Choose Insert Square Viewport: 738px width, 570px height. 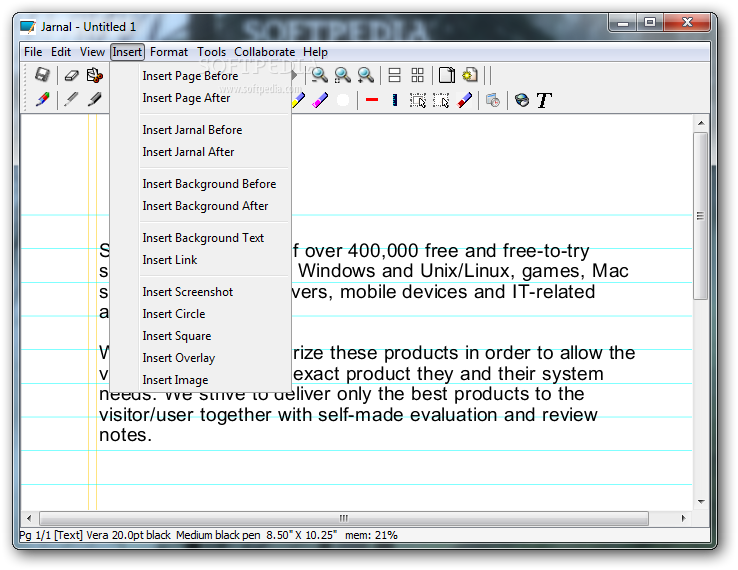[x=201, y=336]
